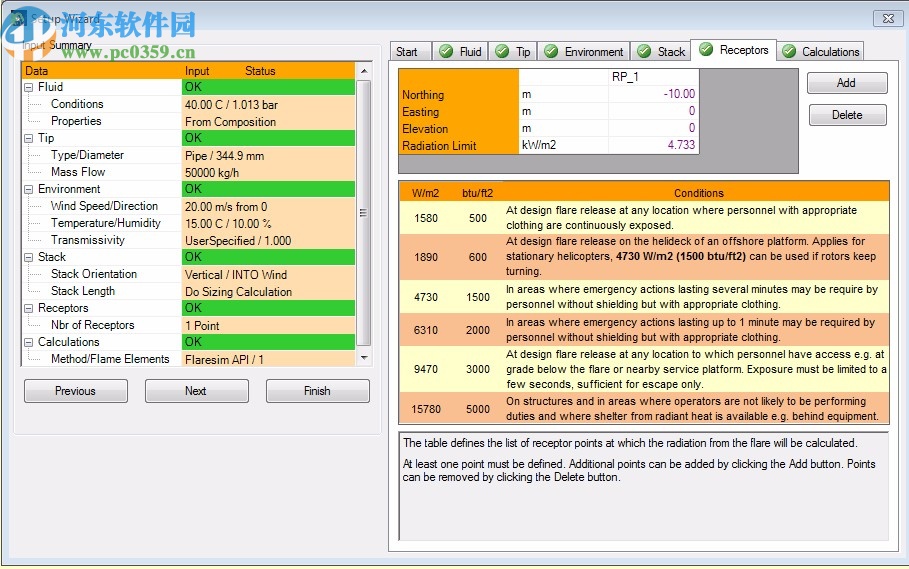Click the check icon beside Environment tab
The width and height of the screenshot is (909, 569).
551,52
